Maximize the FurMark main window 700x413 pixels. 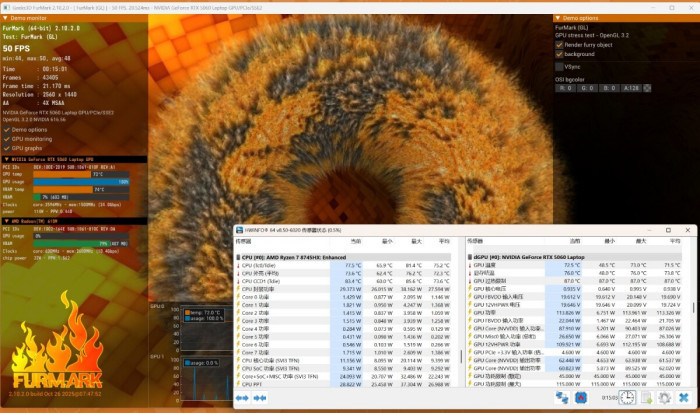[x=672, y=8]
